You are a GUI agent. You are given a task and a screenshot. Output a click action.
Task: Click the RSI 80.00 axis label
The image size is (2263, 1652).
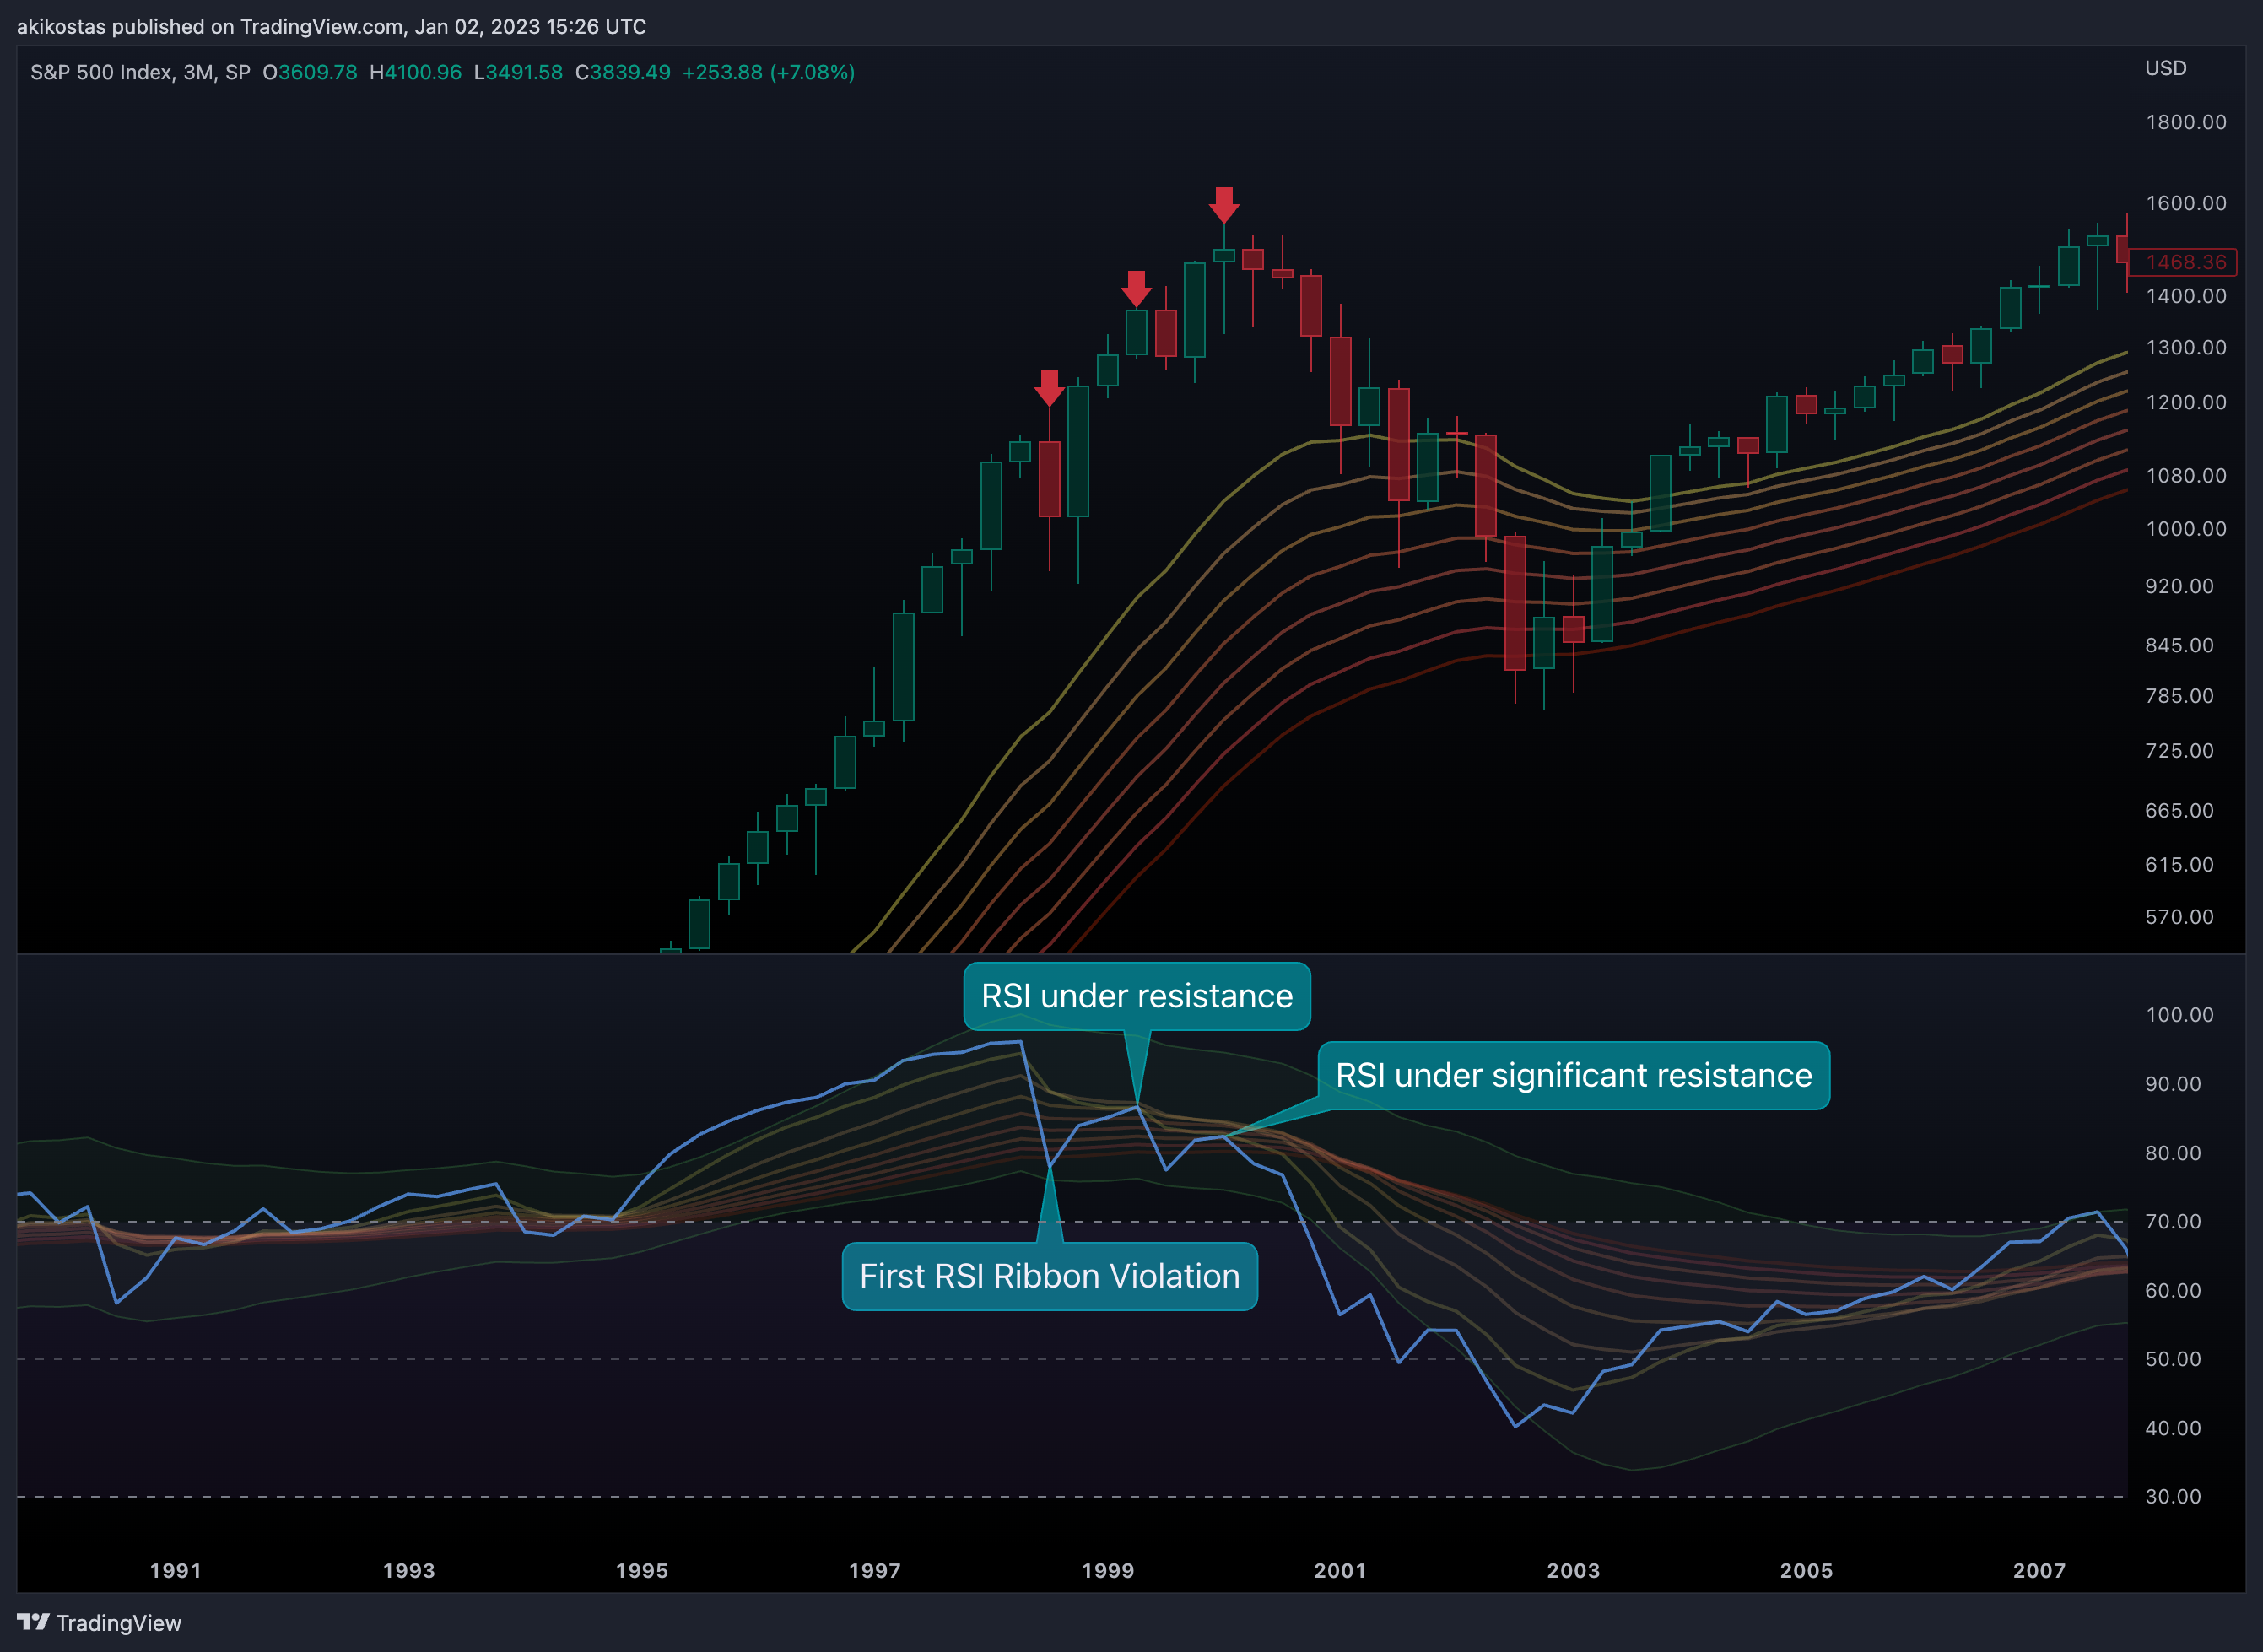point(2173,1153)
